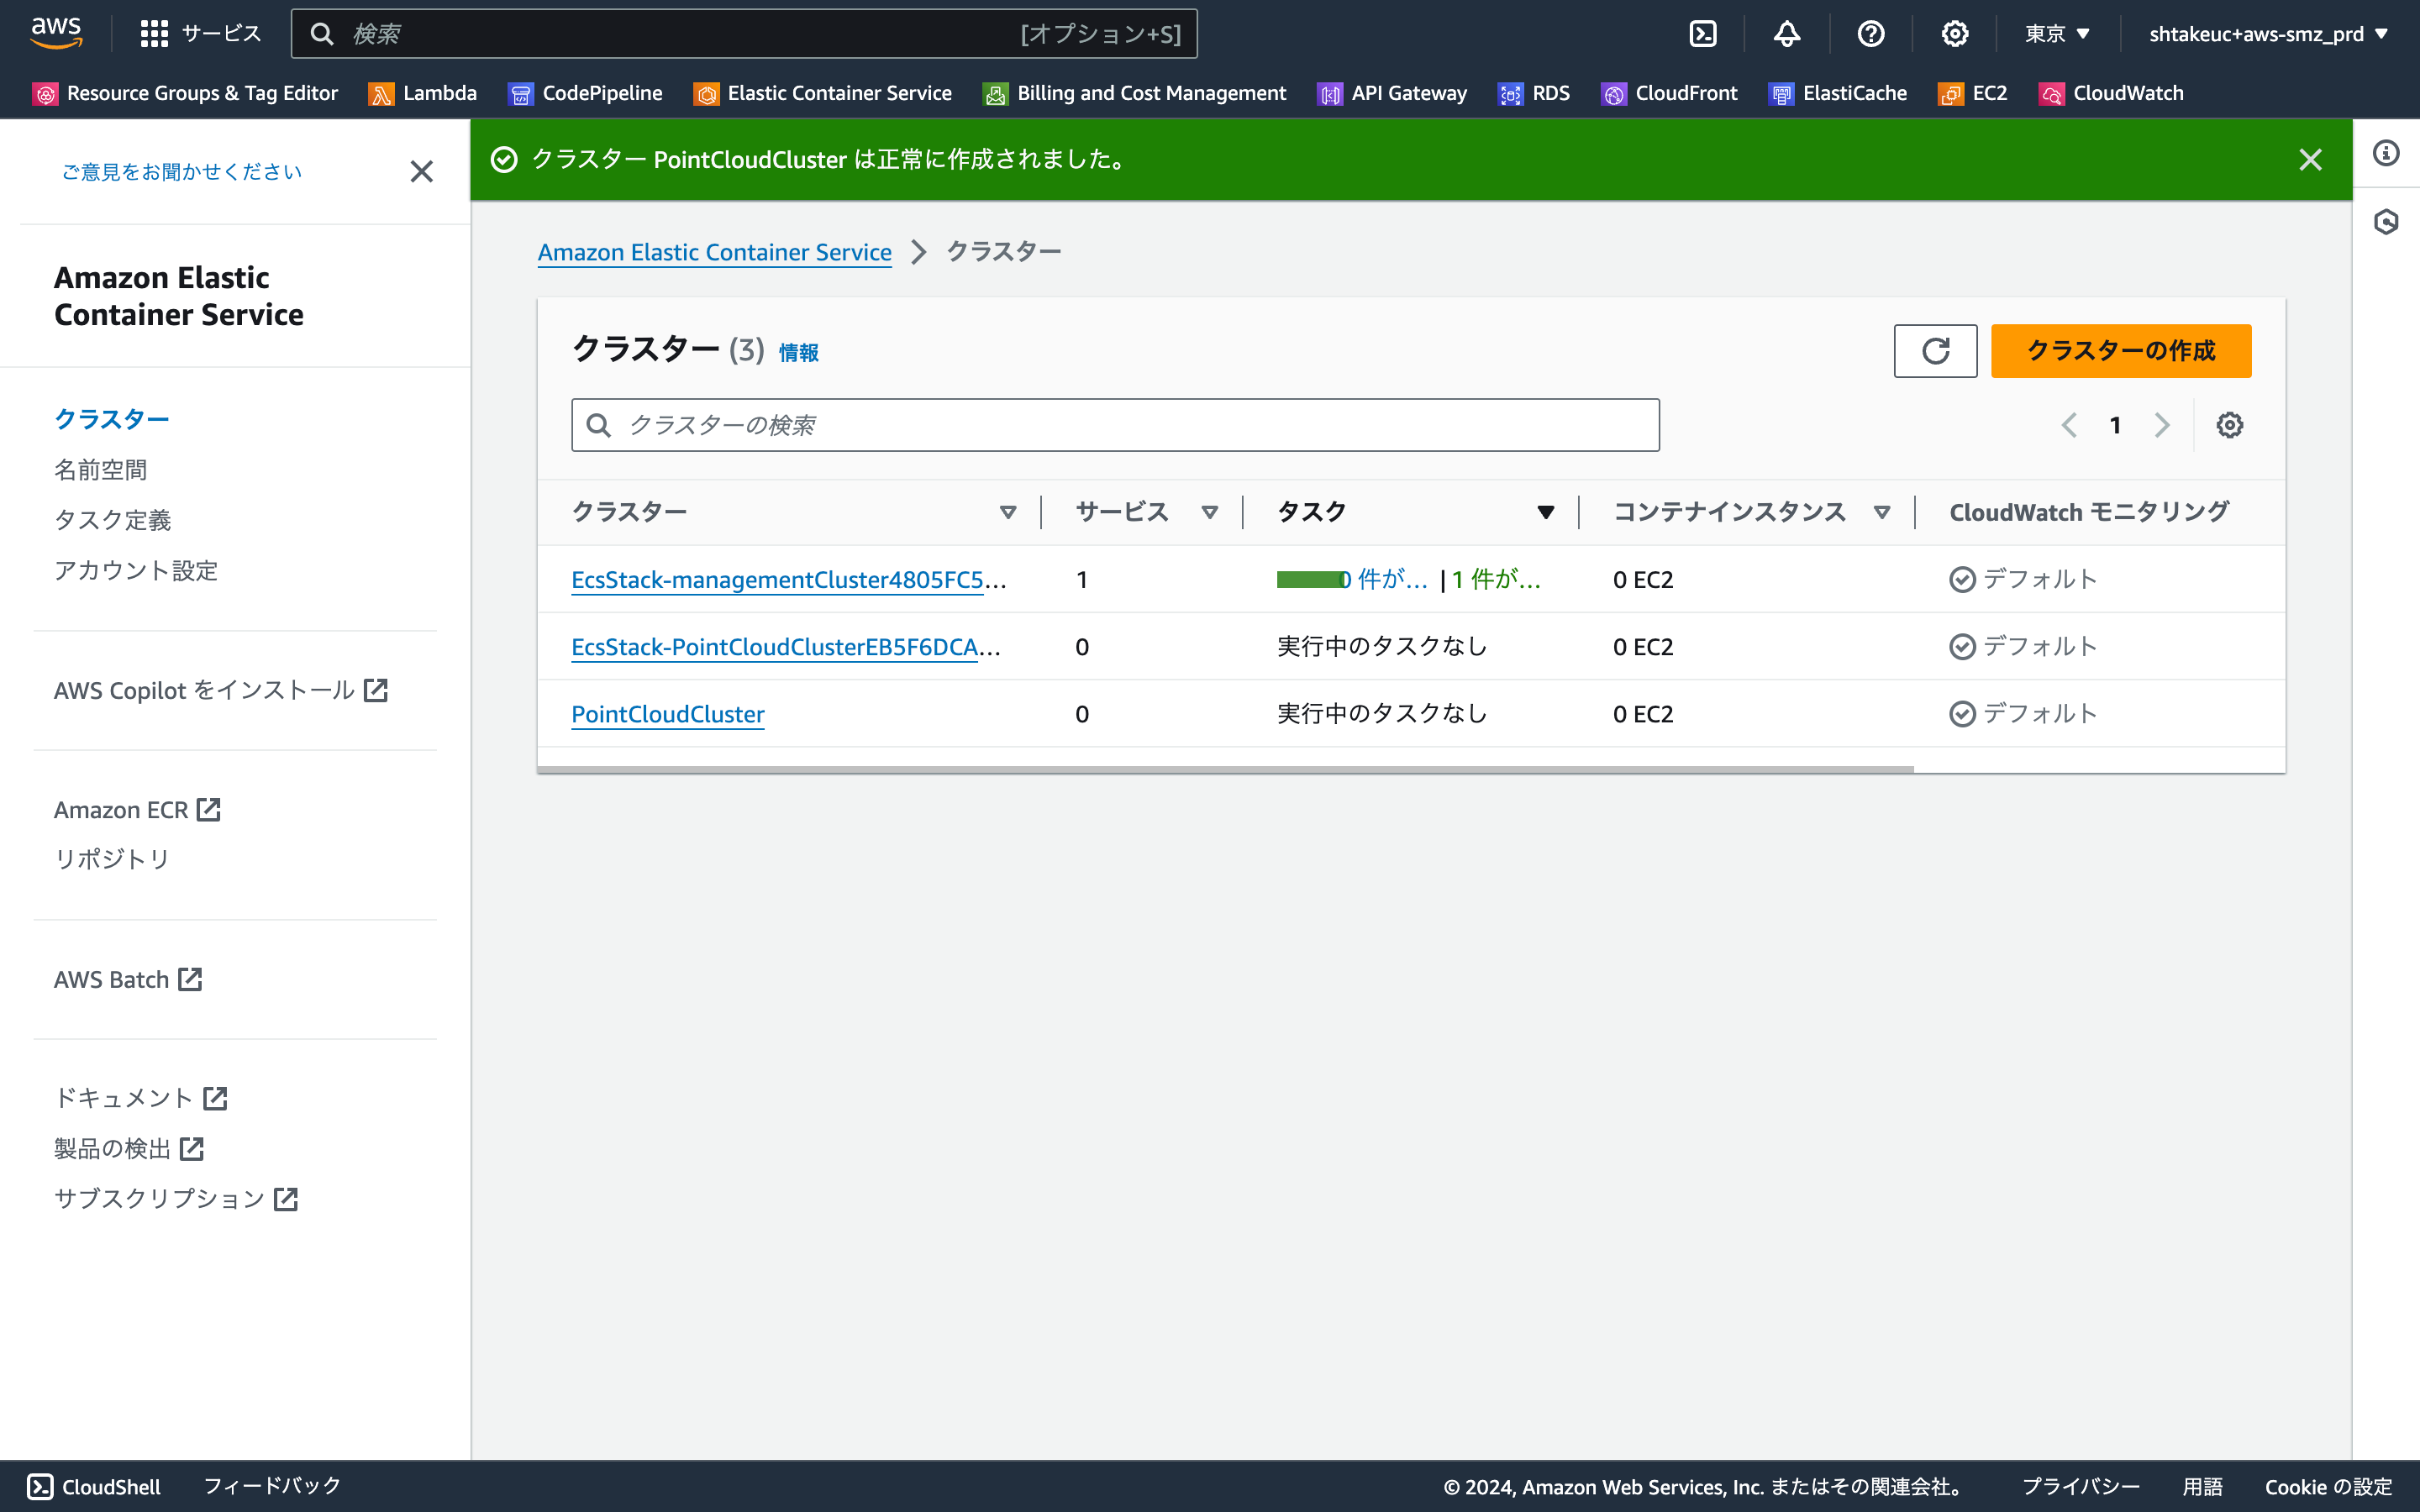The image size is (2420, 1512).
Task: Open the Lambda favorites shortcut
Action: pyautogui.click(x=423, y=93)
